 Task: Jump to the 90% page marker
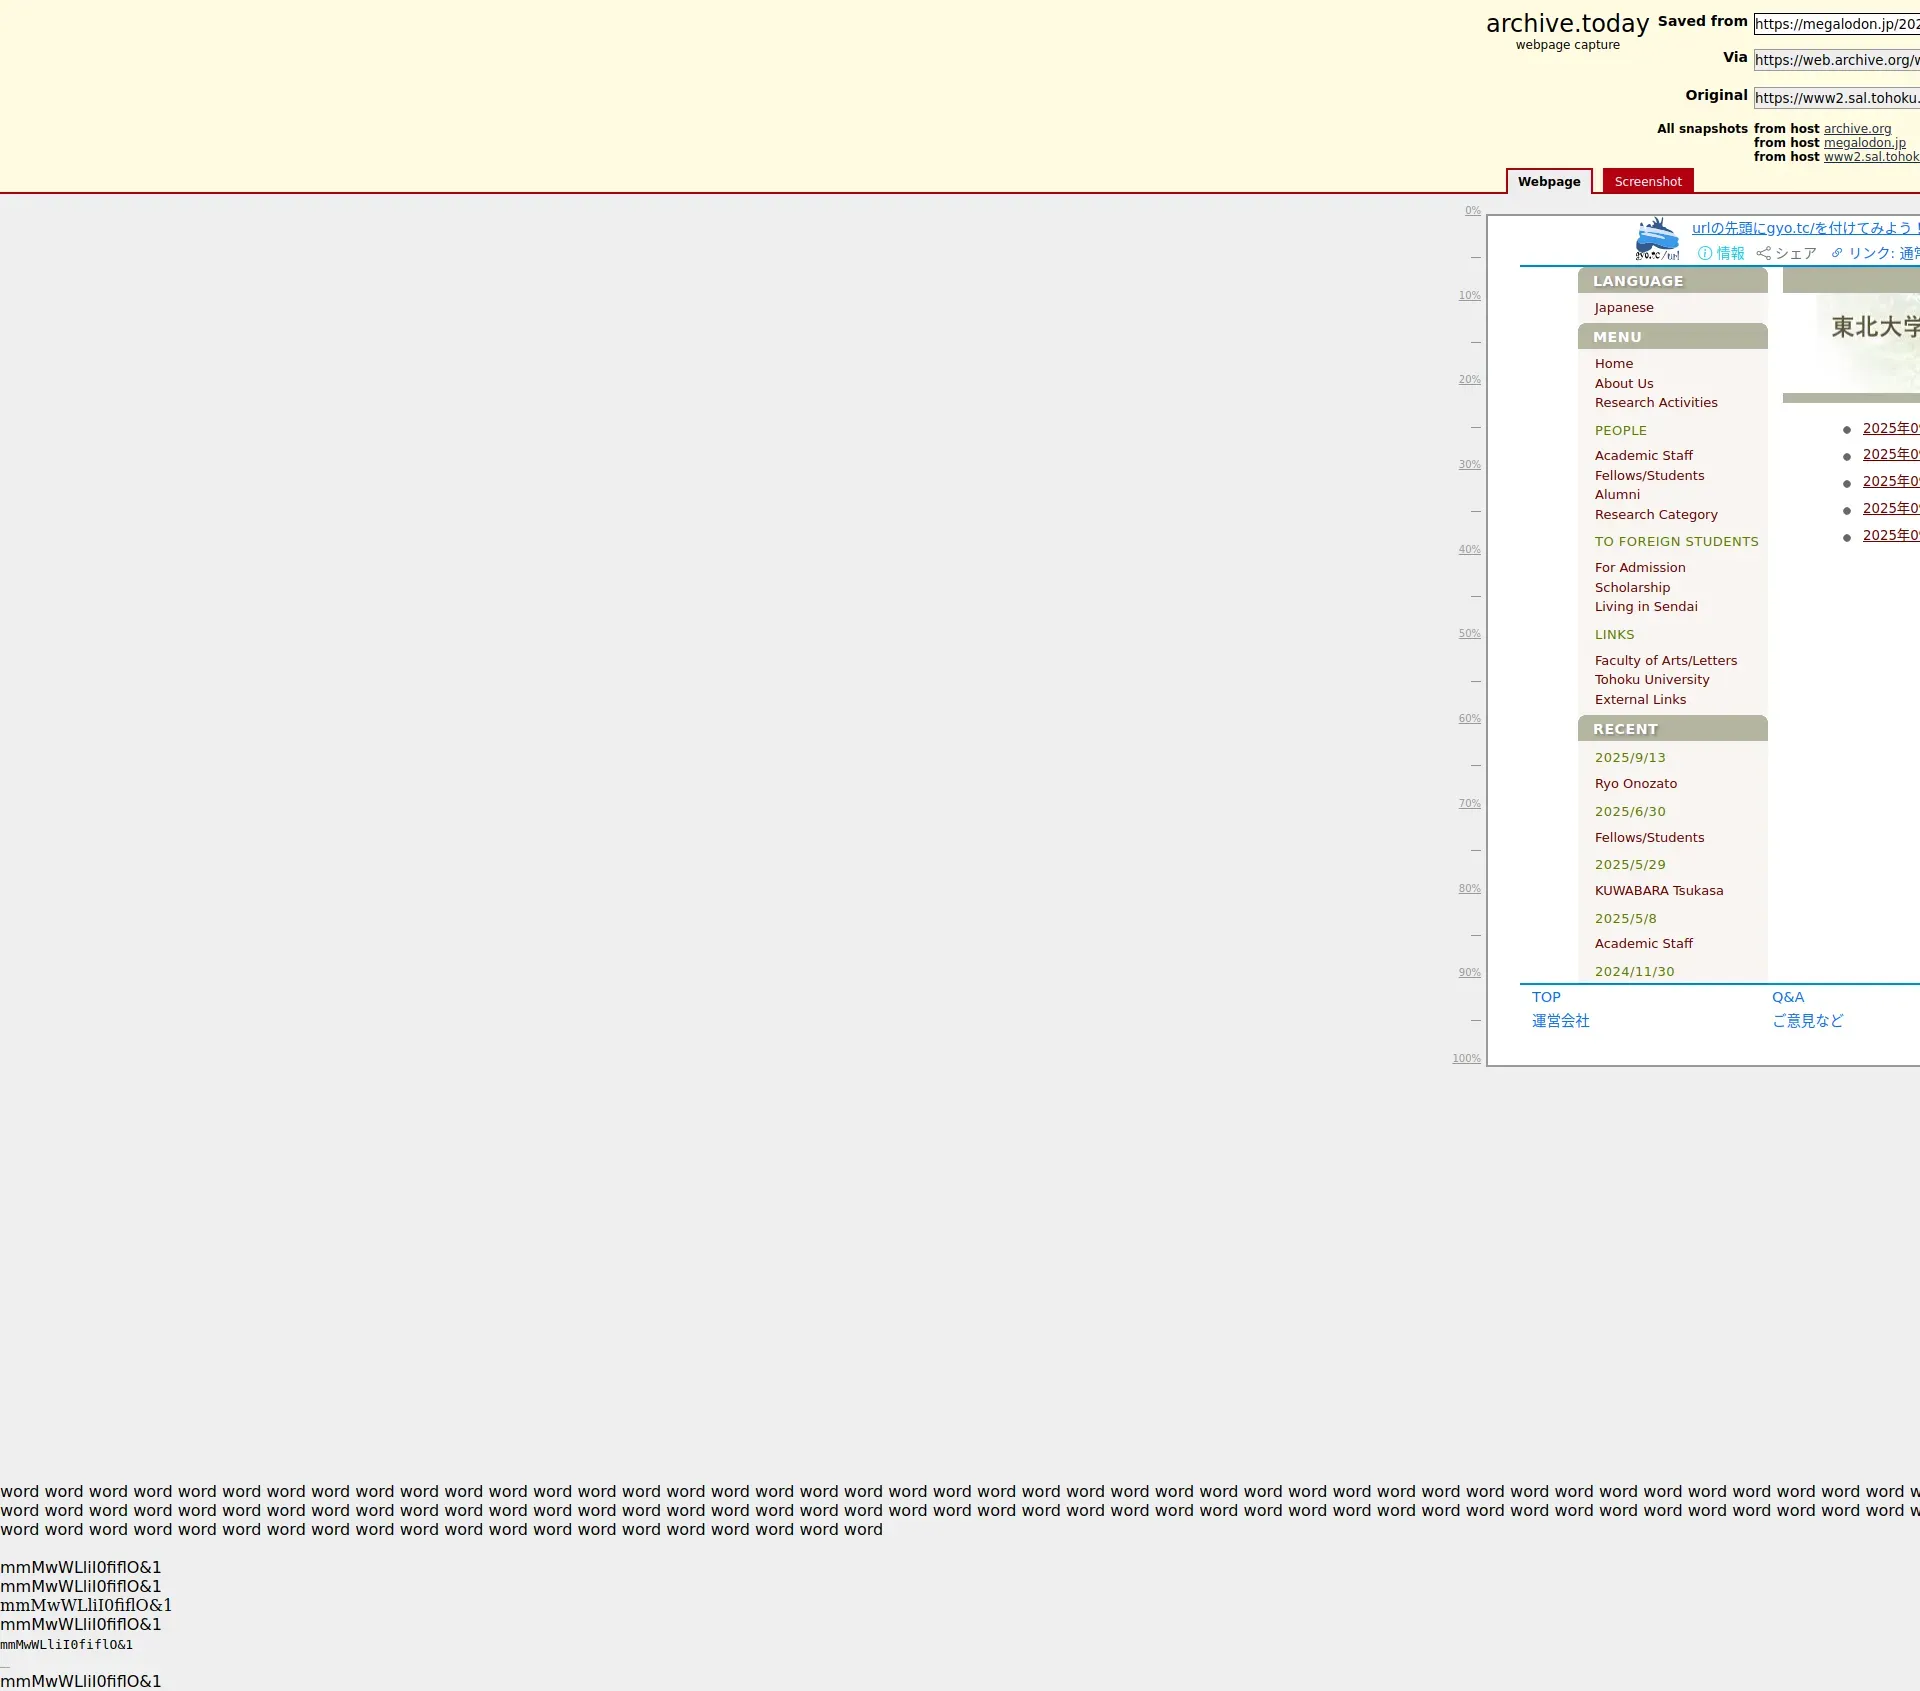(1469, 973)
